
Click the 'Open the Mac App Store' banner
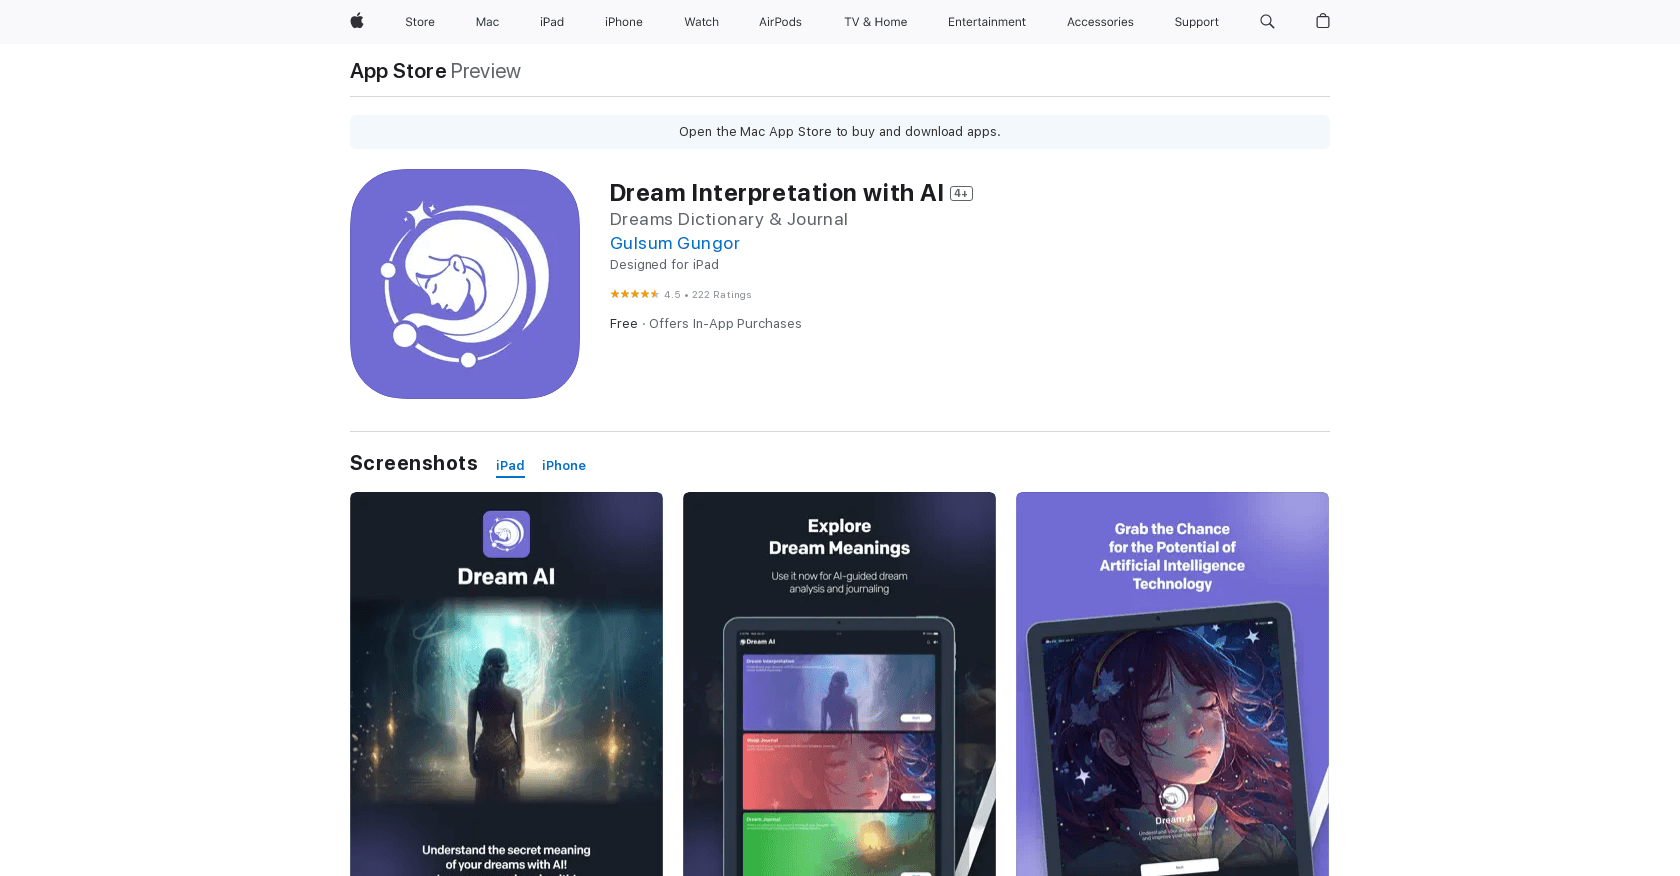(x=840, y=132)
